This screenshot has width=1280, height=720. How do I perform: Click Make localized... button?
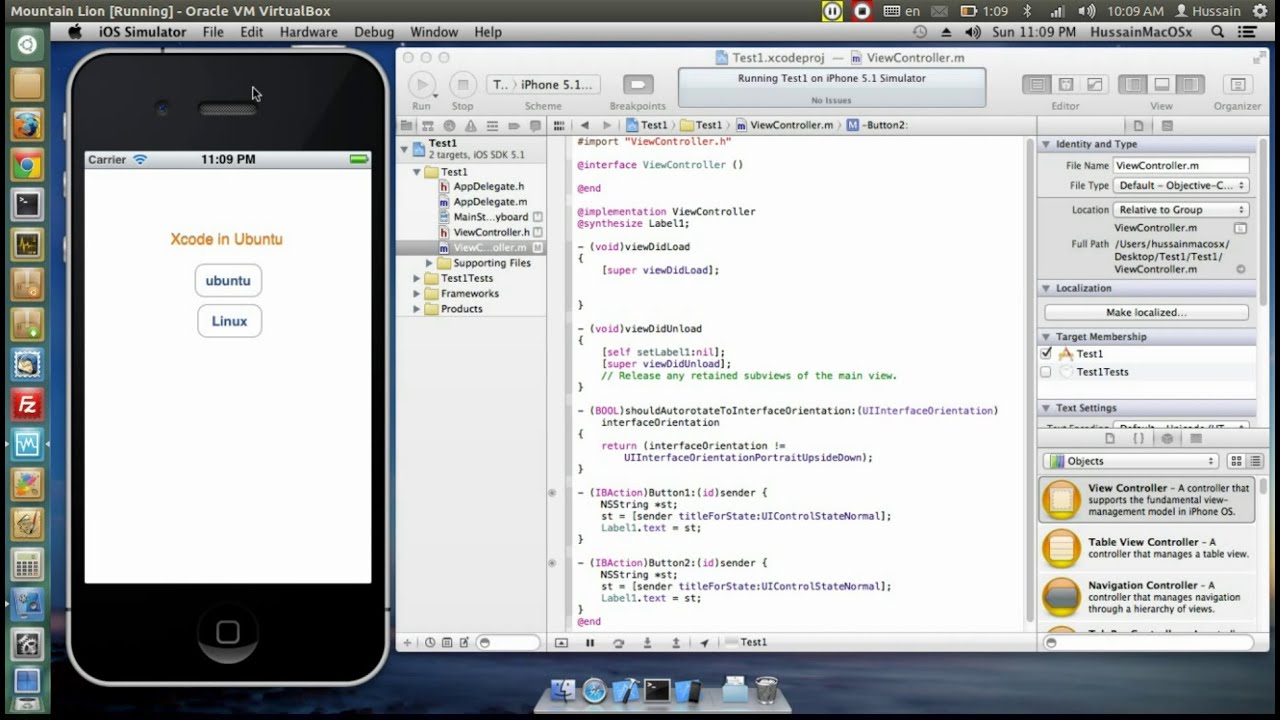pyautogui.click(x=1146, y=312)
